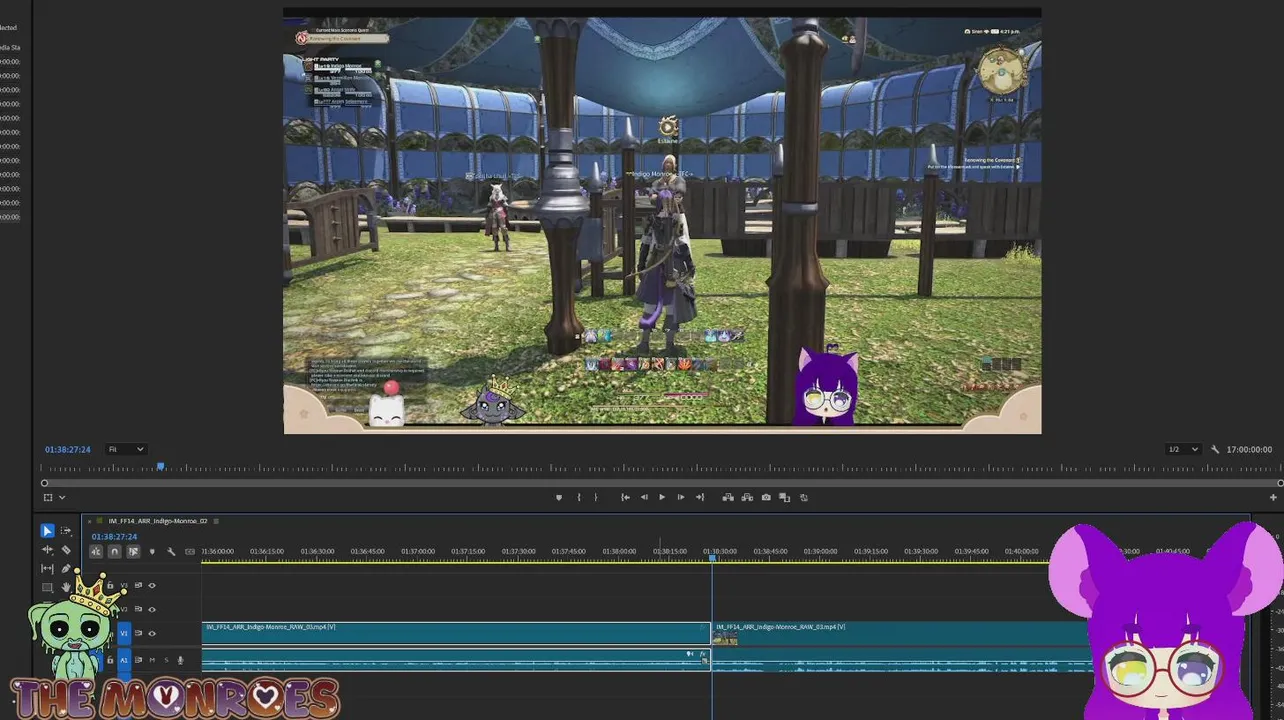Step forward one frame

(x=681, y=497)
